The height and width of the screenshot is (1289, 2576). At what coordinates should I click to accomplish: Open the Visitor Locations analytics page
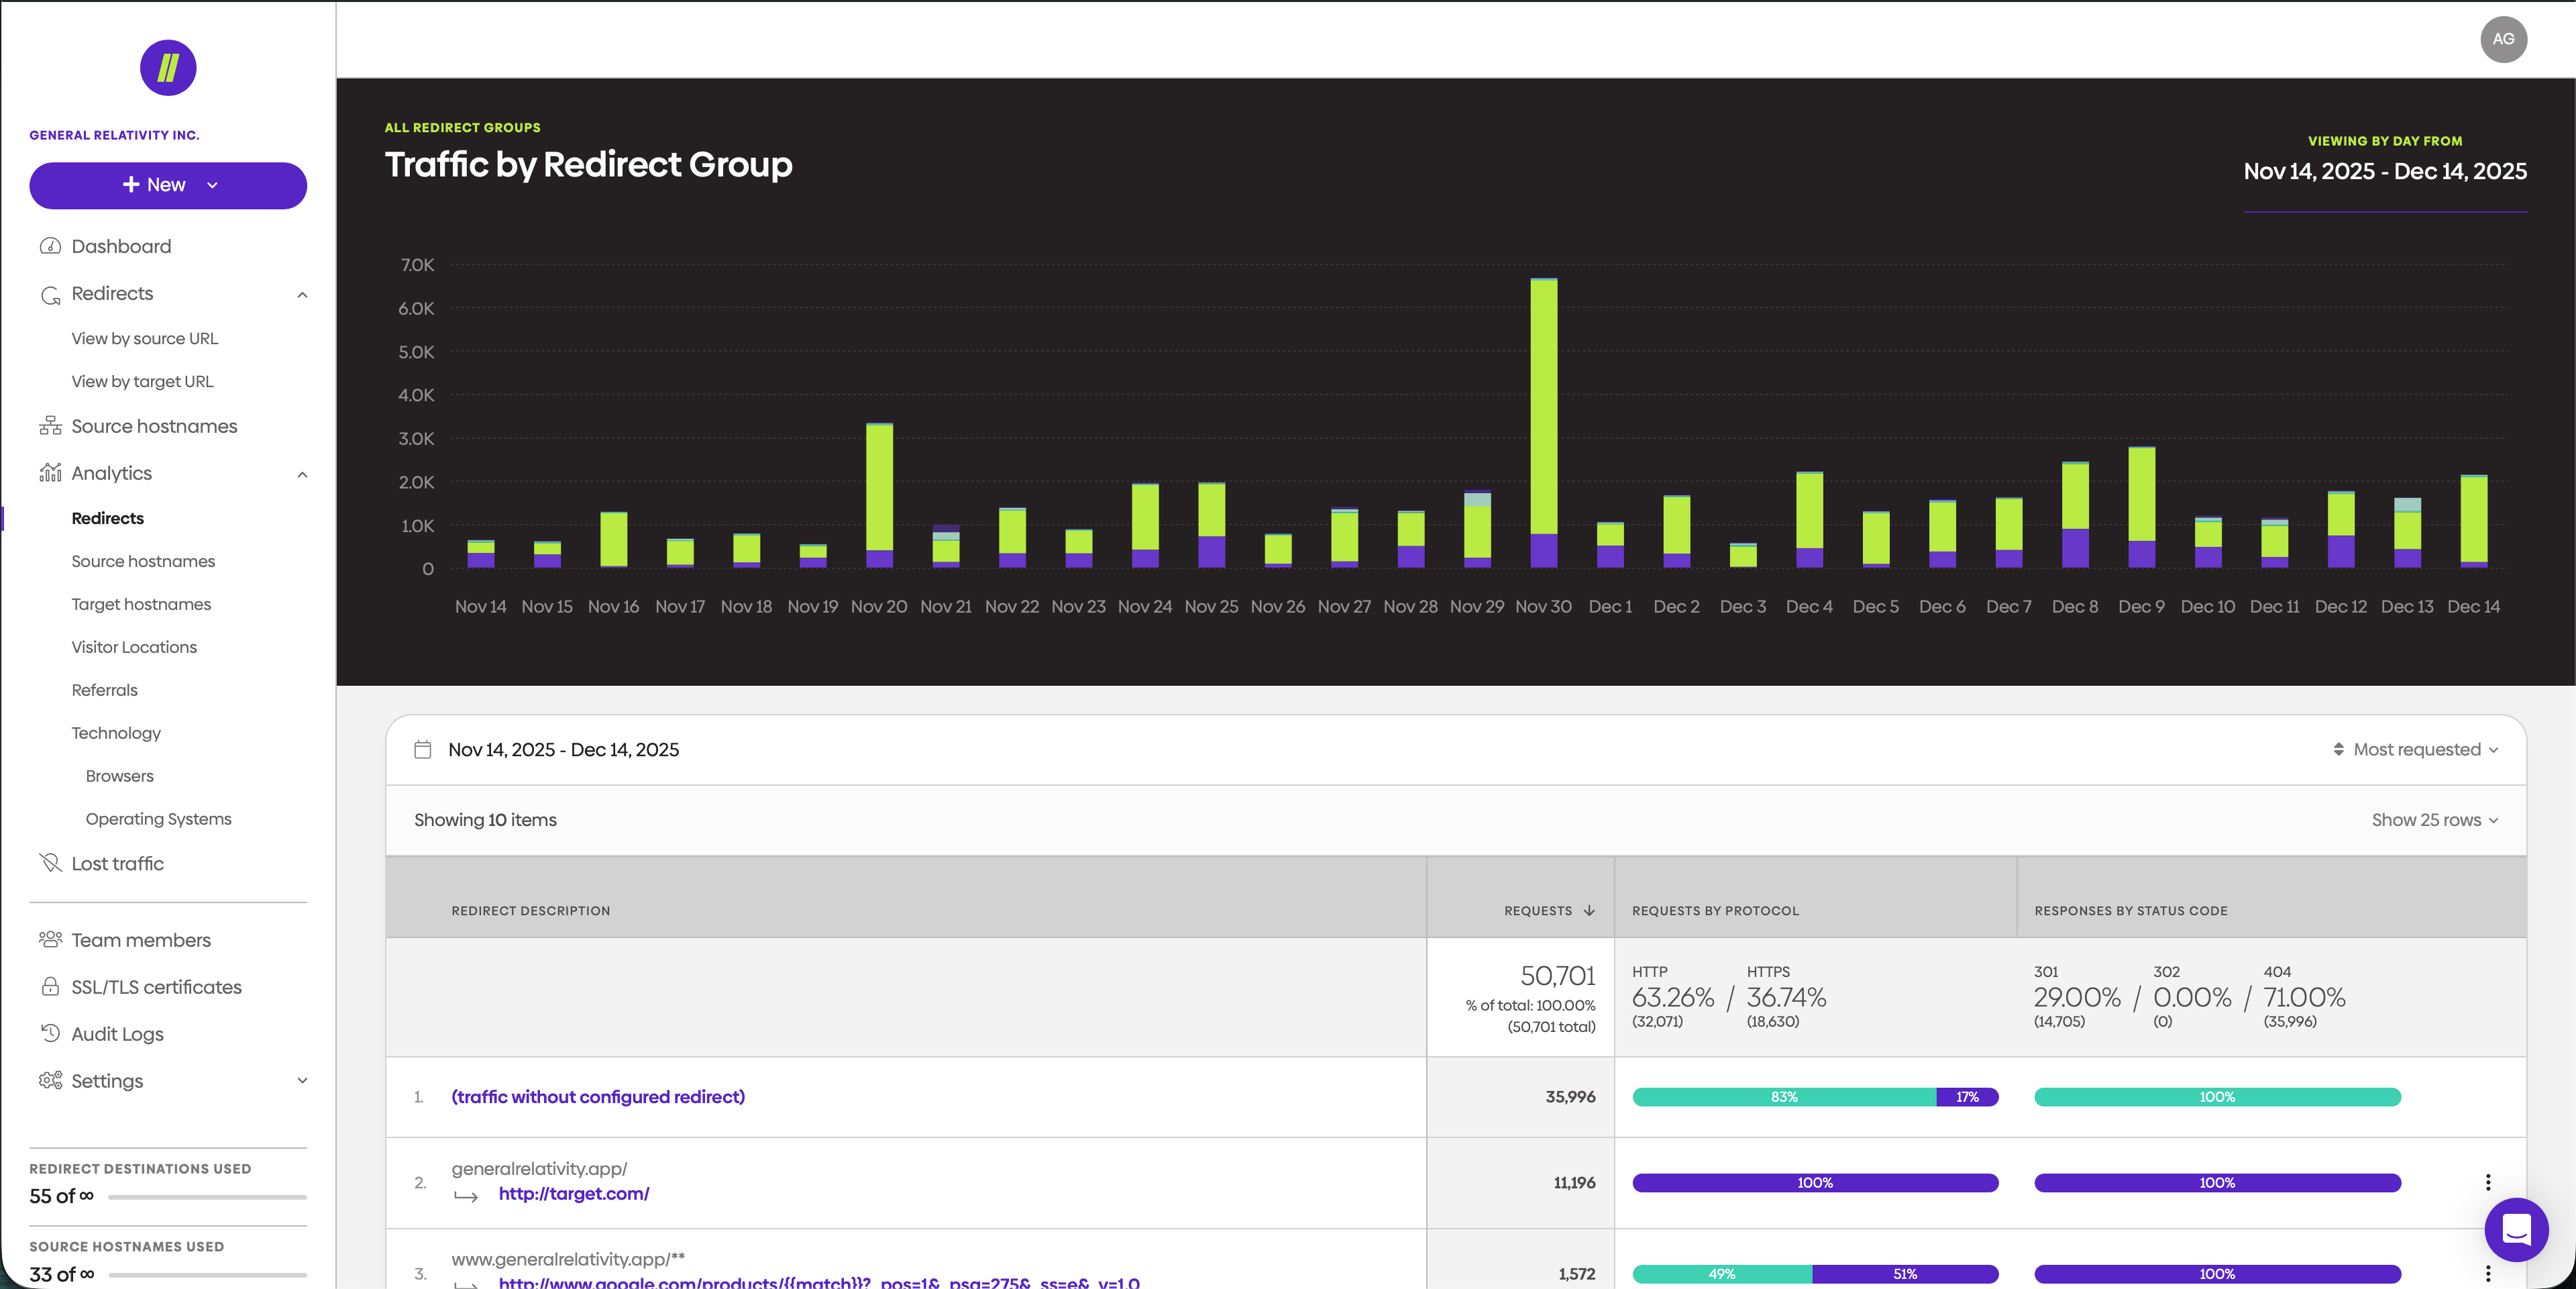(x=134, y=647)
